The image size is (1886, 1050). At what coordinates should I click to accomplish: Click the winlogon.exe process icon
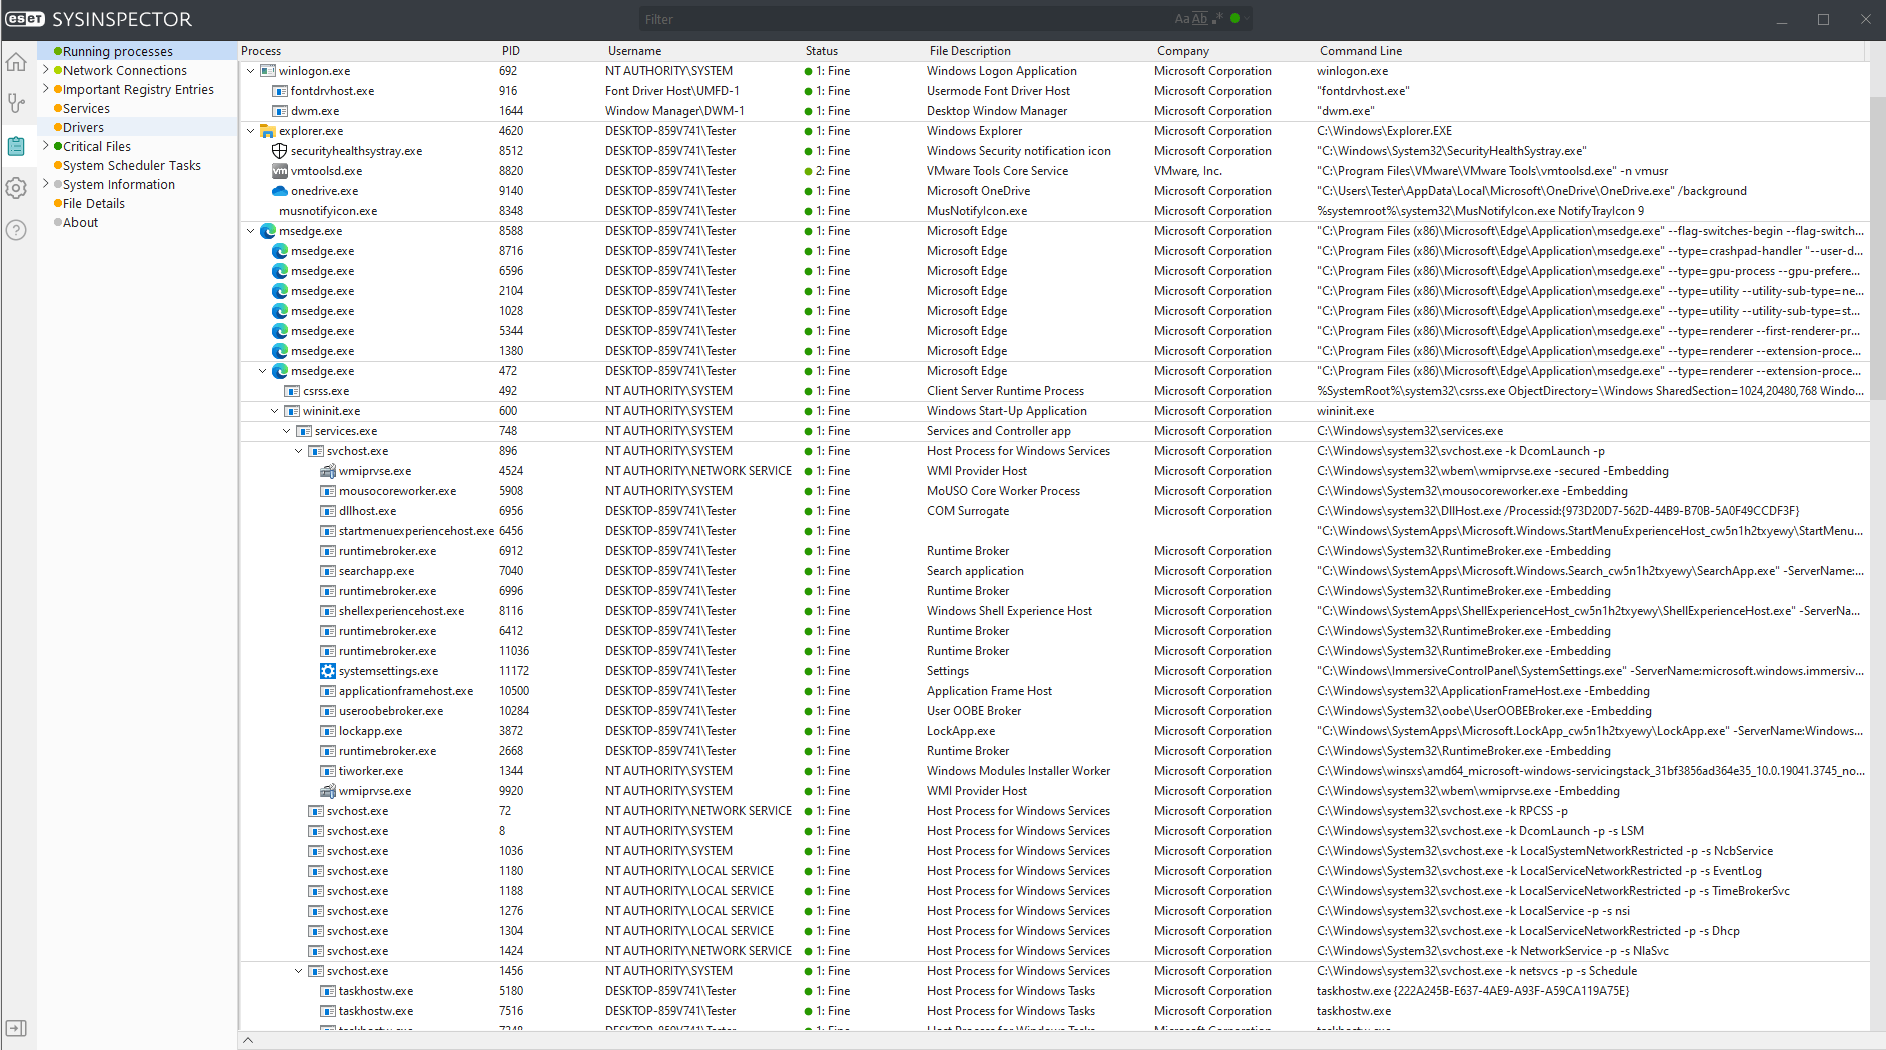(268, 71)
